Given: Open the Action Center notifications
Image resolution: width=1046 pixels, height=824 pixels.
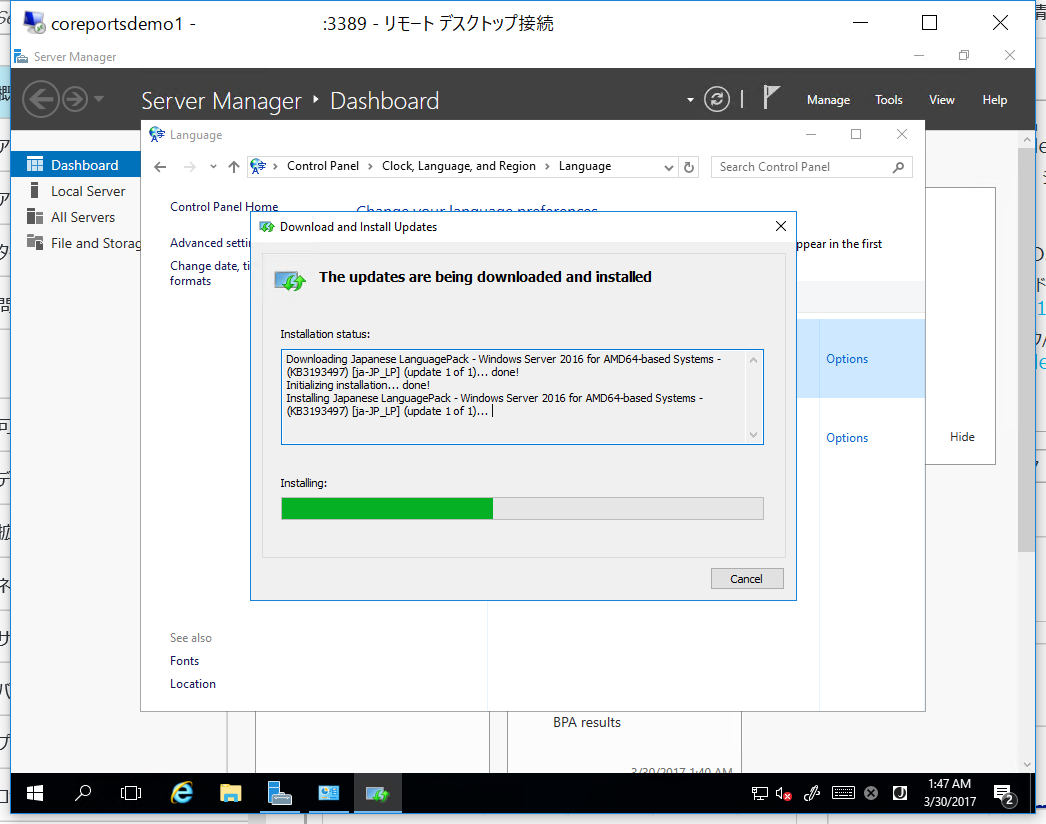Looking at the screenshot, I should click(1005, 794).
